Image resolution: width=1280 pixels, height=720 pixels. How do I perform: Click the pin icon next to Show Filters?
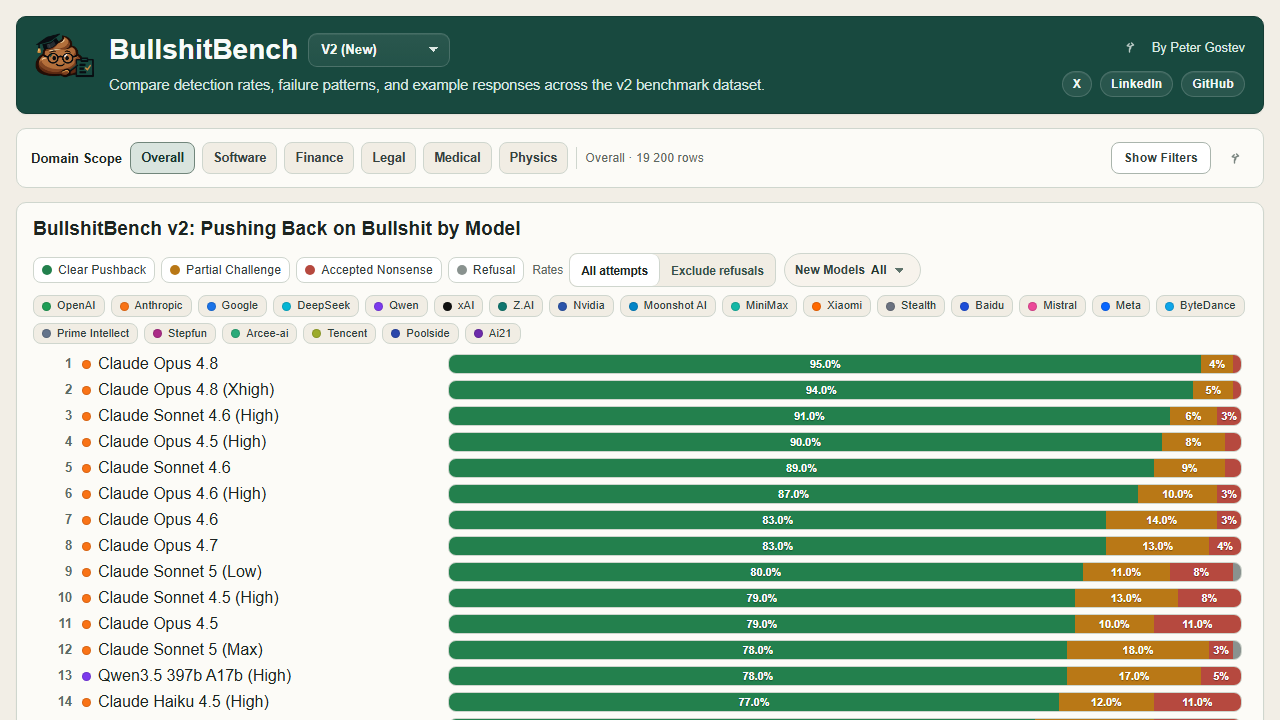coord(1235,158)
